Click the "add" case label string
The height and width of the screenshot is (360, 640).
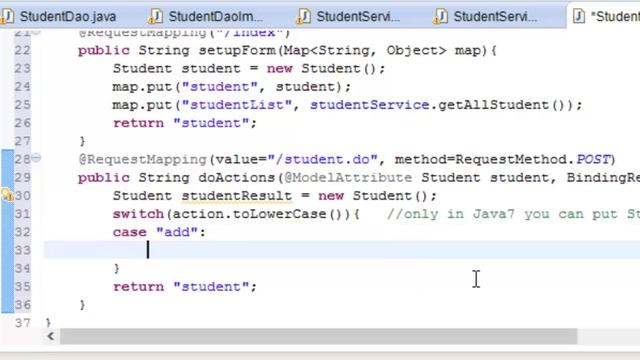177,232
